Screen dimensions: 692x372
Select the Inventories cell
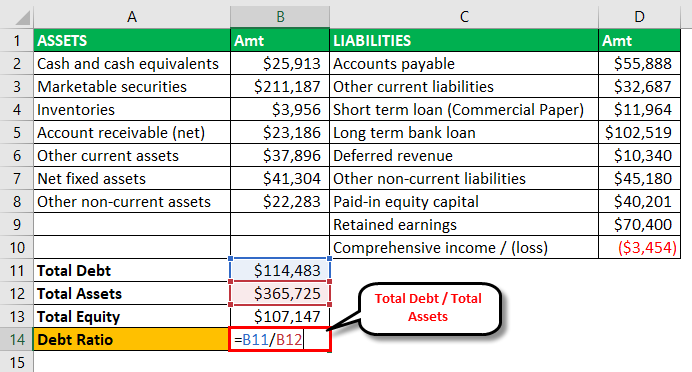coord(132,109)
